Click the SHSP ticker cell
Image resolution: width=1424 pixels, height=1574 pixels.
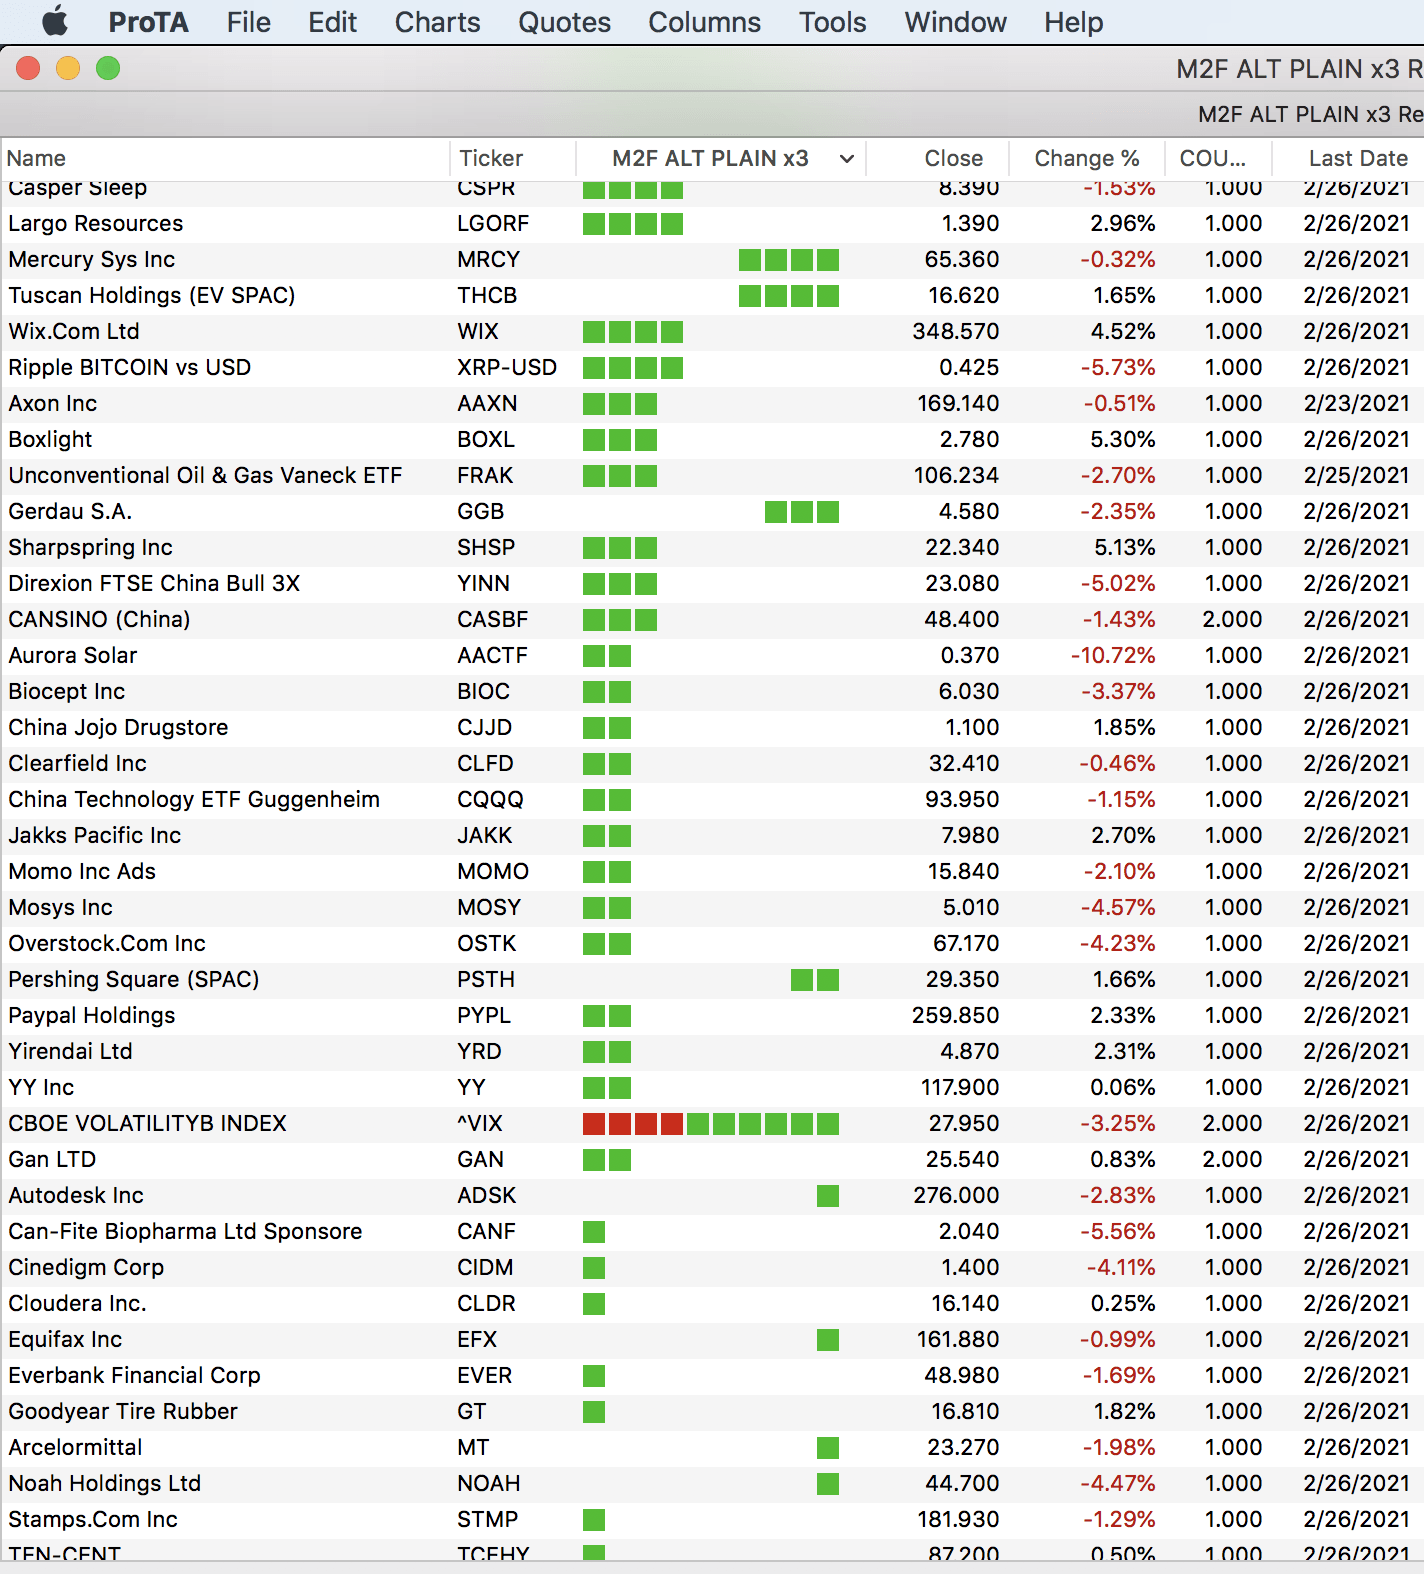click(486, 547)
